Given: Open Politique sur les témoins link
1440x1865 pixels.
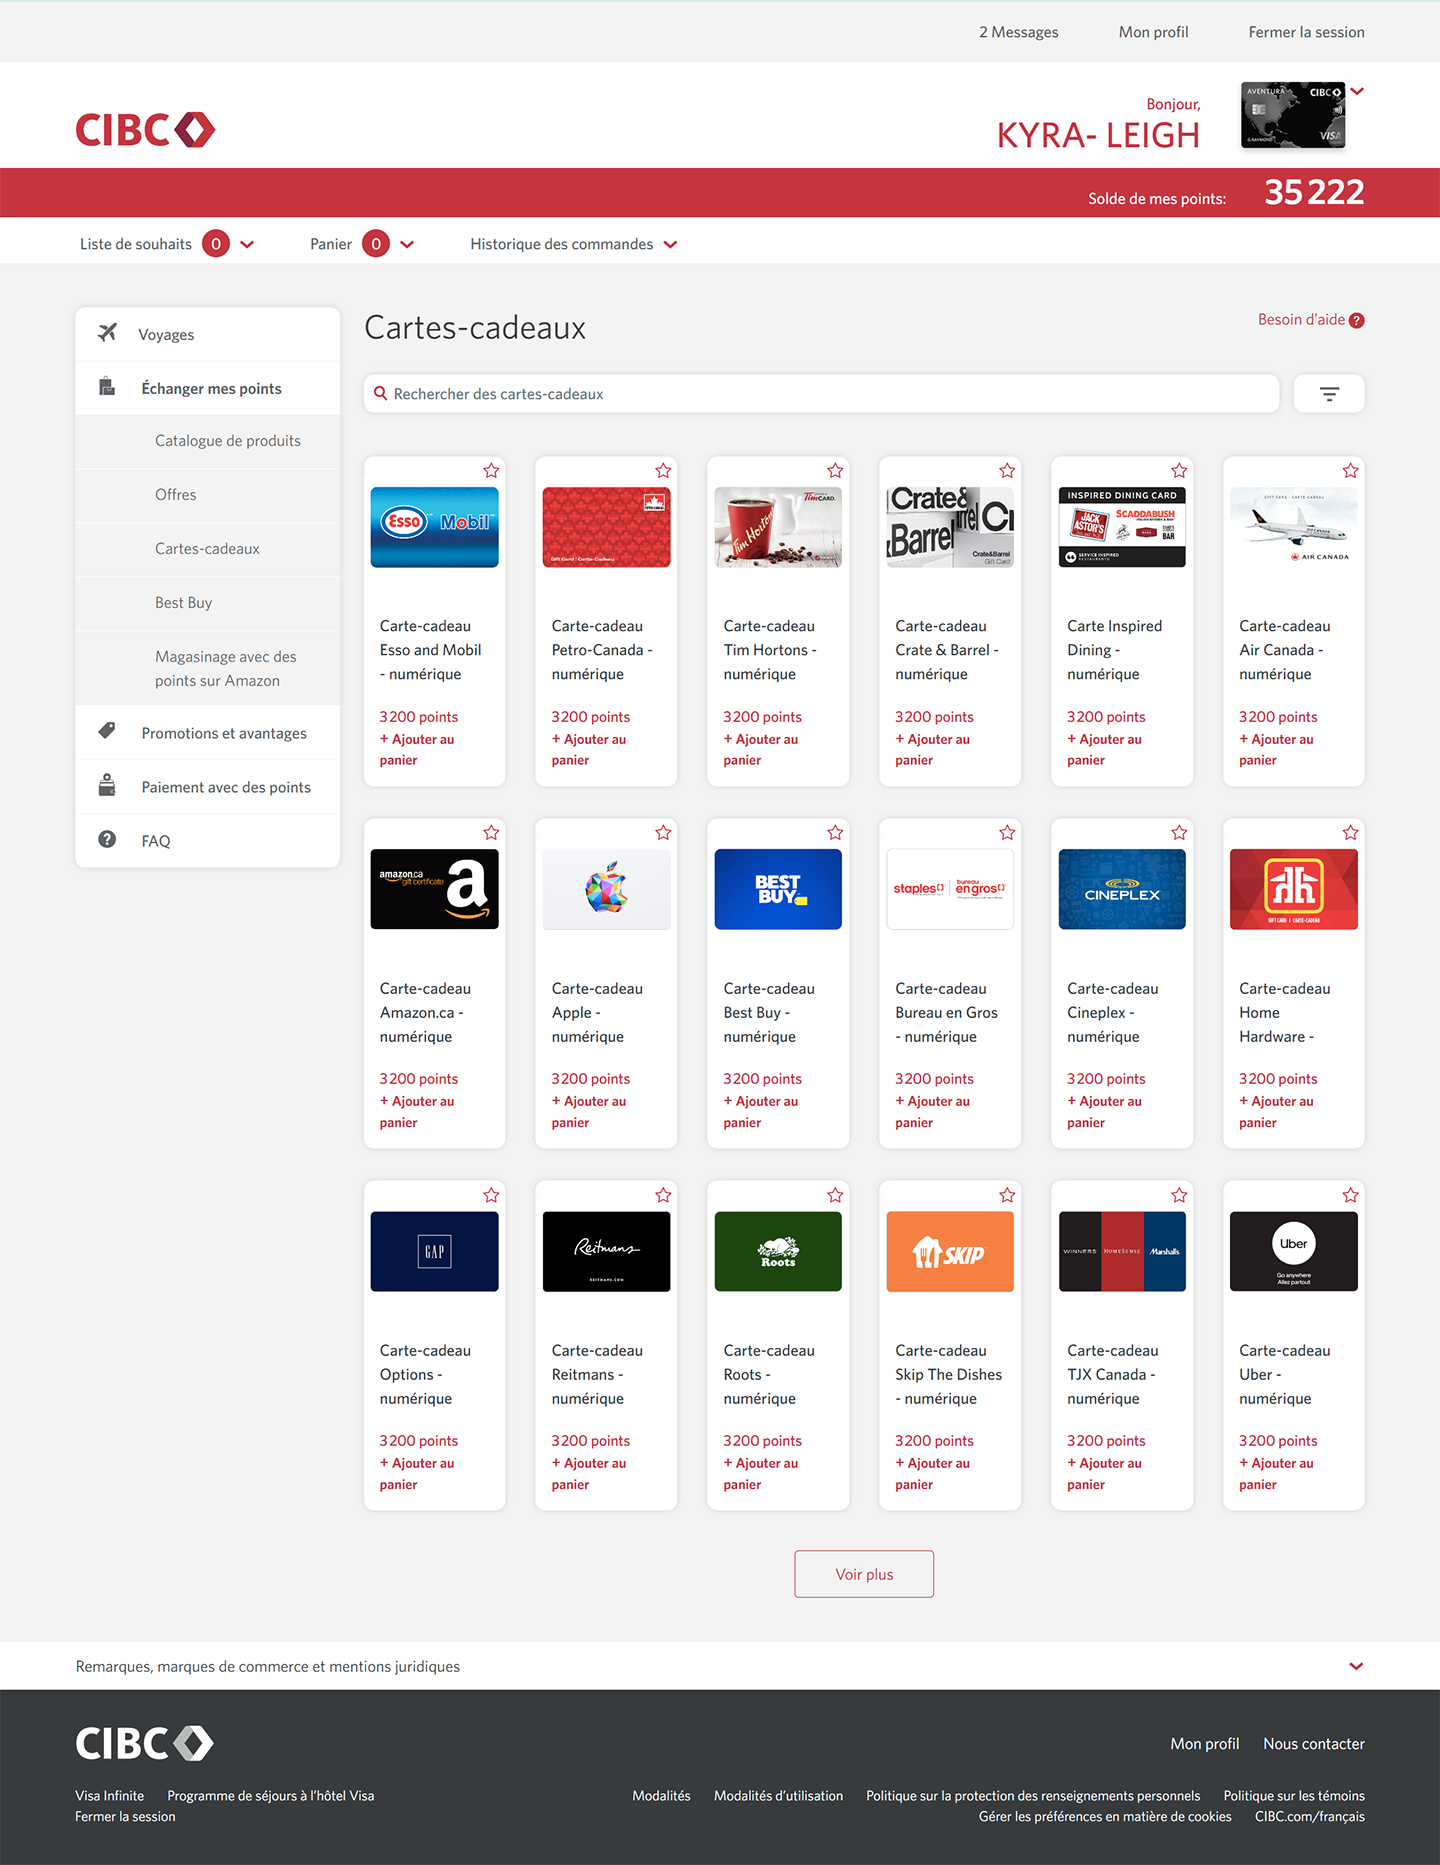Looking at the screenshot, I should coord(1294,1796).
